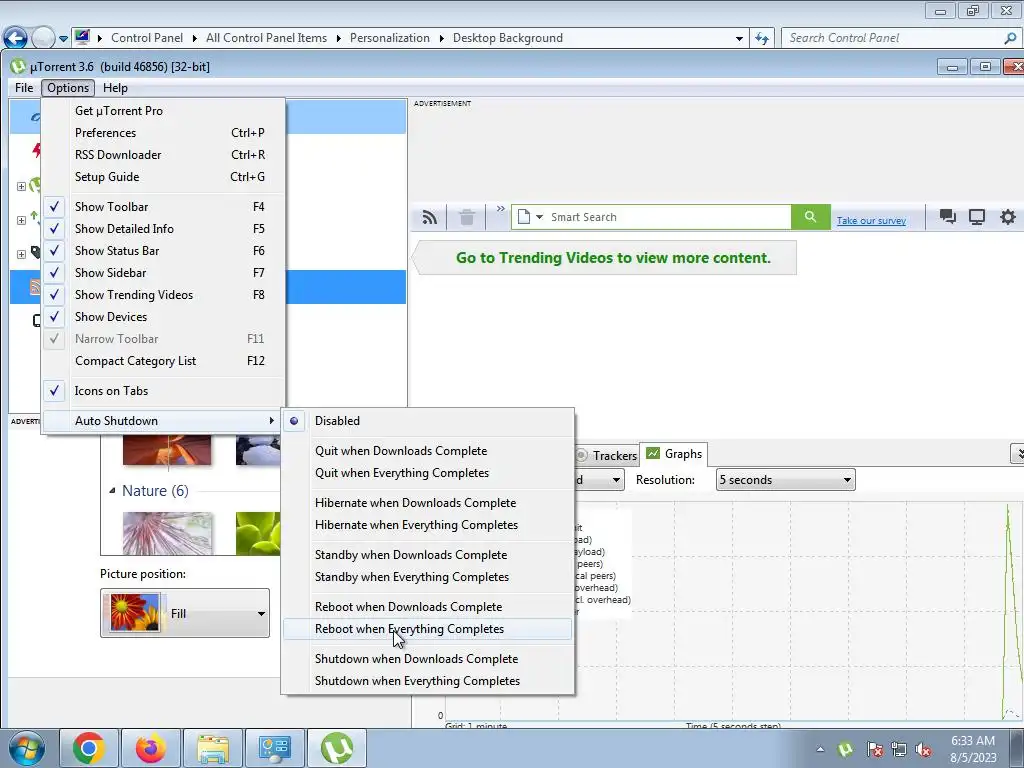Open the Help menu

point(116,88)
